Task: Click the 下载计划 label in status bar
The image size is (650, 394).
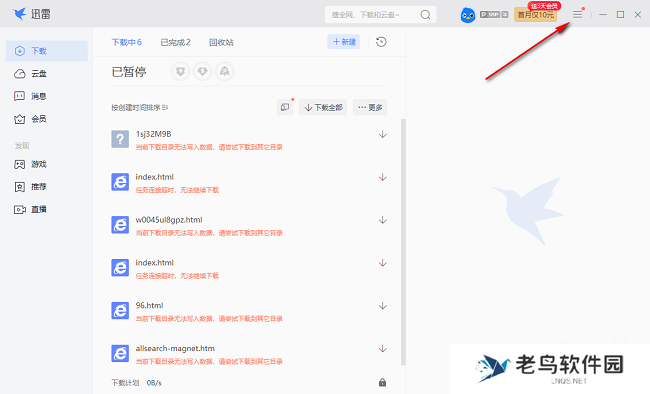Action: (125, 383)
